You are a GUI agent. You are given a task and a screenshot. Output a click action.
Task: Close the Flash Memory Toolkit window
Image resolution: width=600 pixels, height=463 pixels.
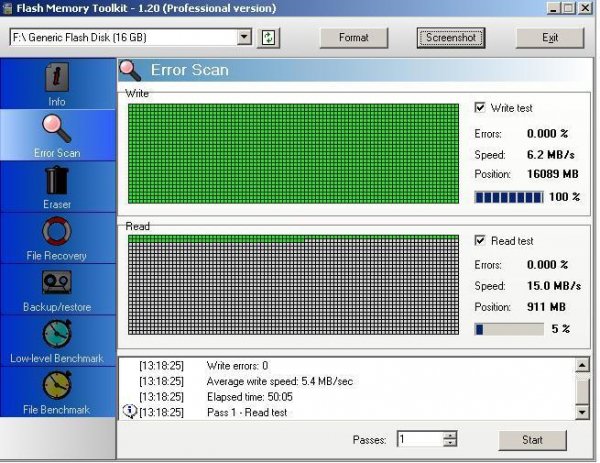(x=585, y=8)
